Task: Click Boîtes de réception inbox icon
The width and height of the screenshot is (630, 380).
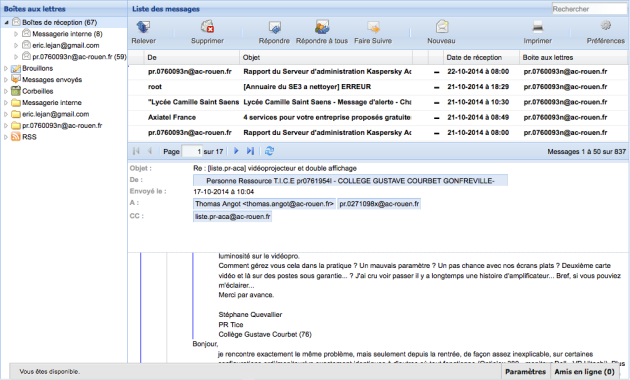Action: pos(16,22)
